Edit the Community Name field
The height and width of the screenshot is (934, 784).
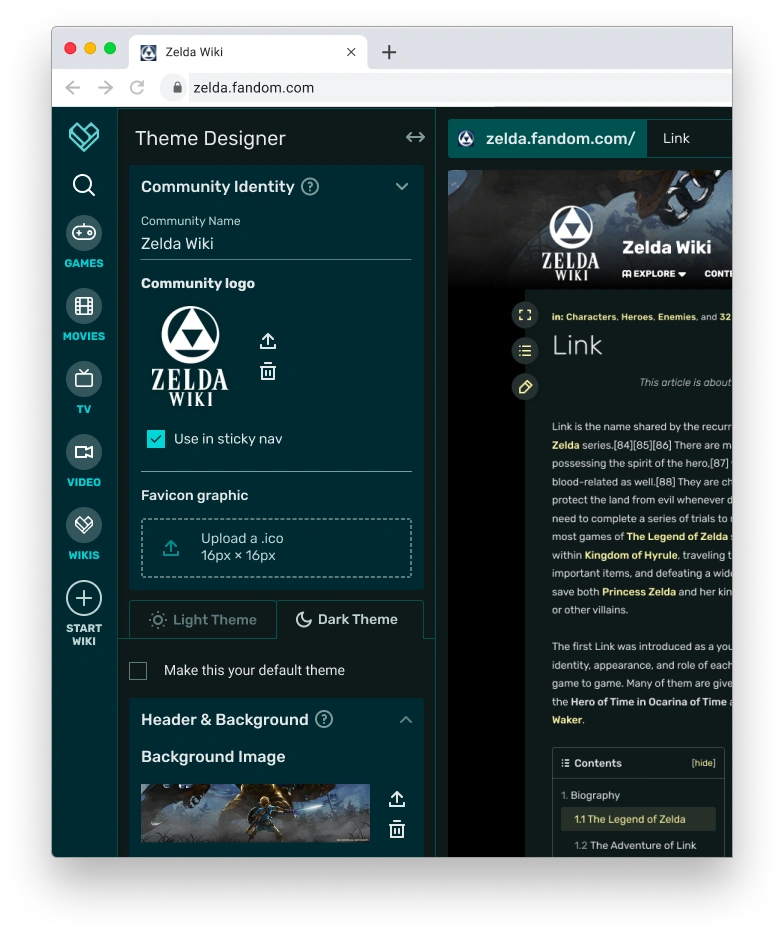pyautogui.click(x=276, y=244)
